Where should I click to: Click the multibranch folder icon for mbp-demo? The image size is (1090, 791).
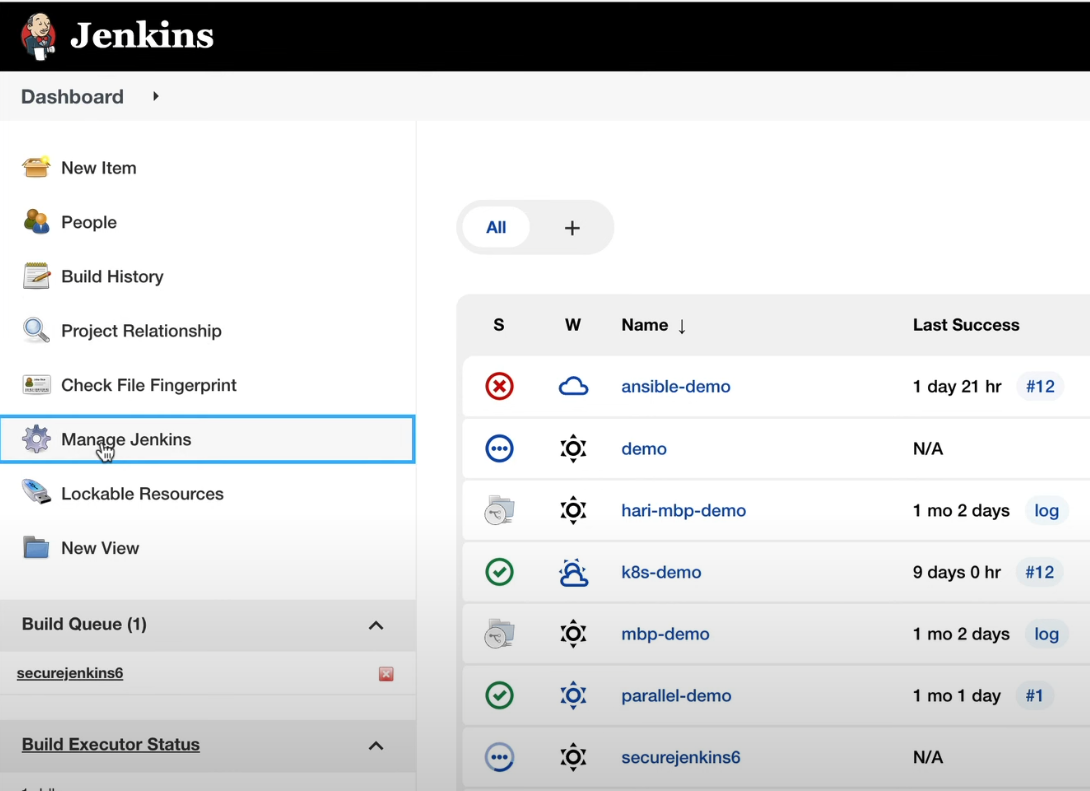(x=499, y=633)
